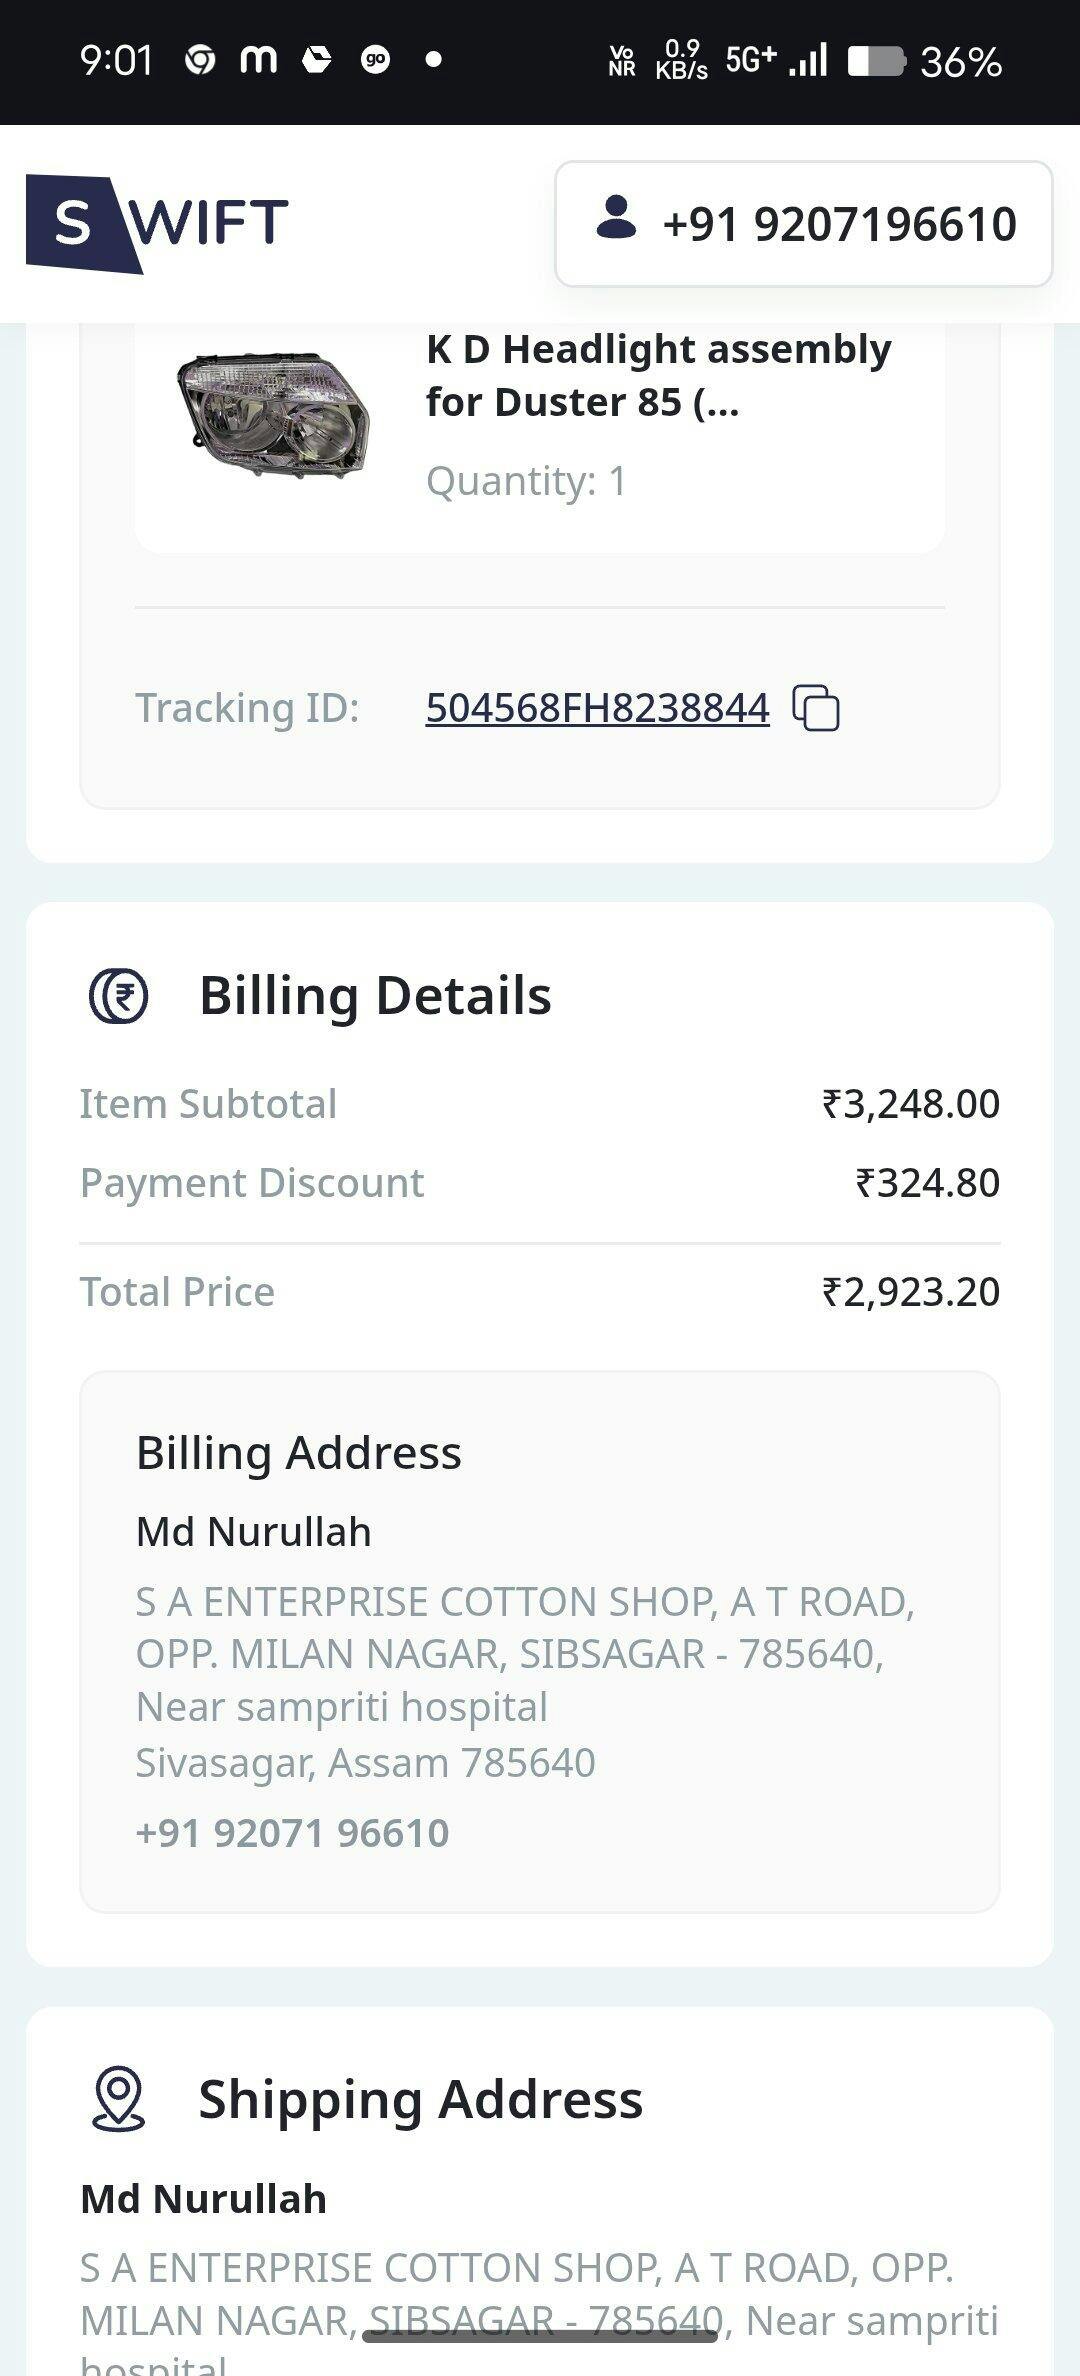
Task: Tap the Shipping Address location pin icon
Action: click(118, 2099)
